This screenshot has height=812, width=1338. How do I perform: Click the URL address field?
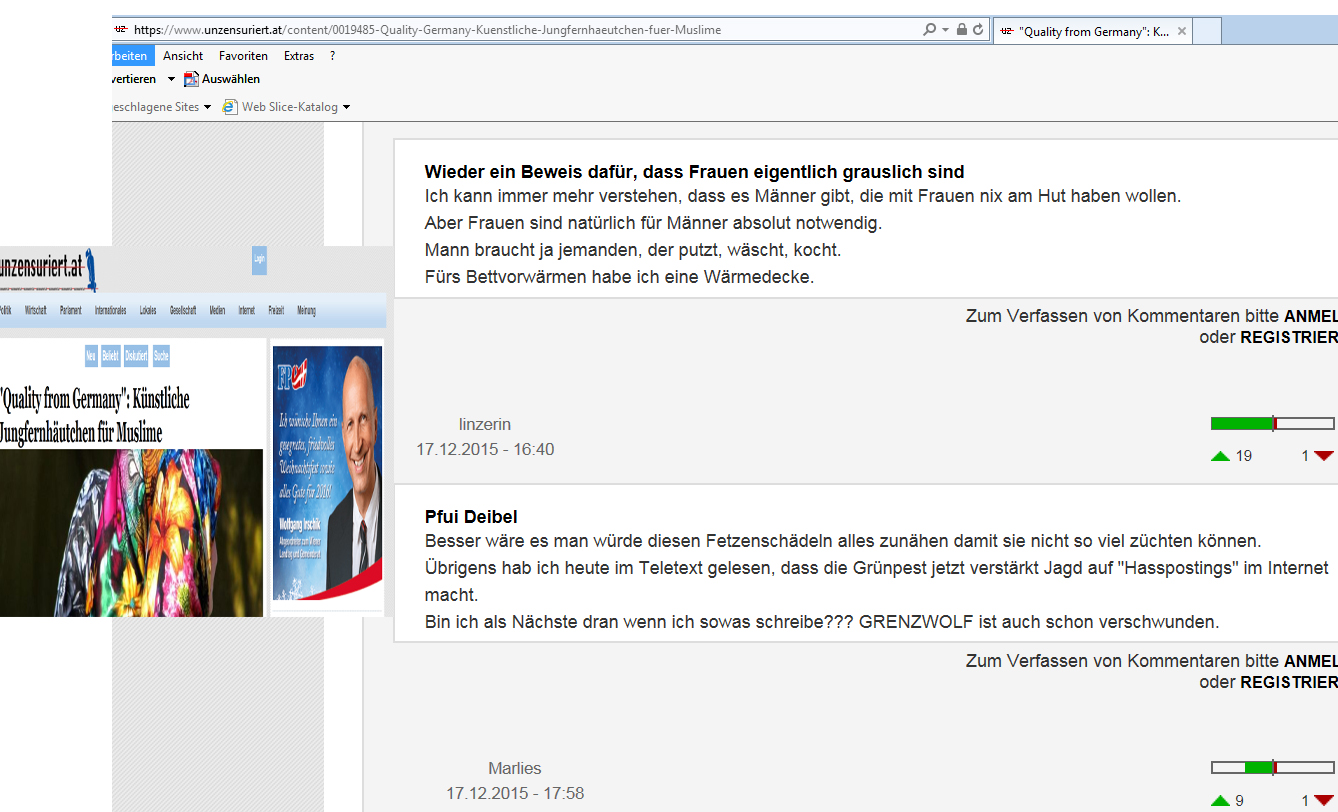pyautogui.click(x=500, y=30)
